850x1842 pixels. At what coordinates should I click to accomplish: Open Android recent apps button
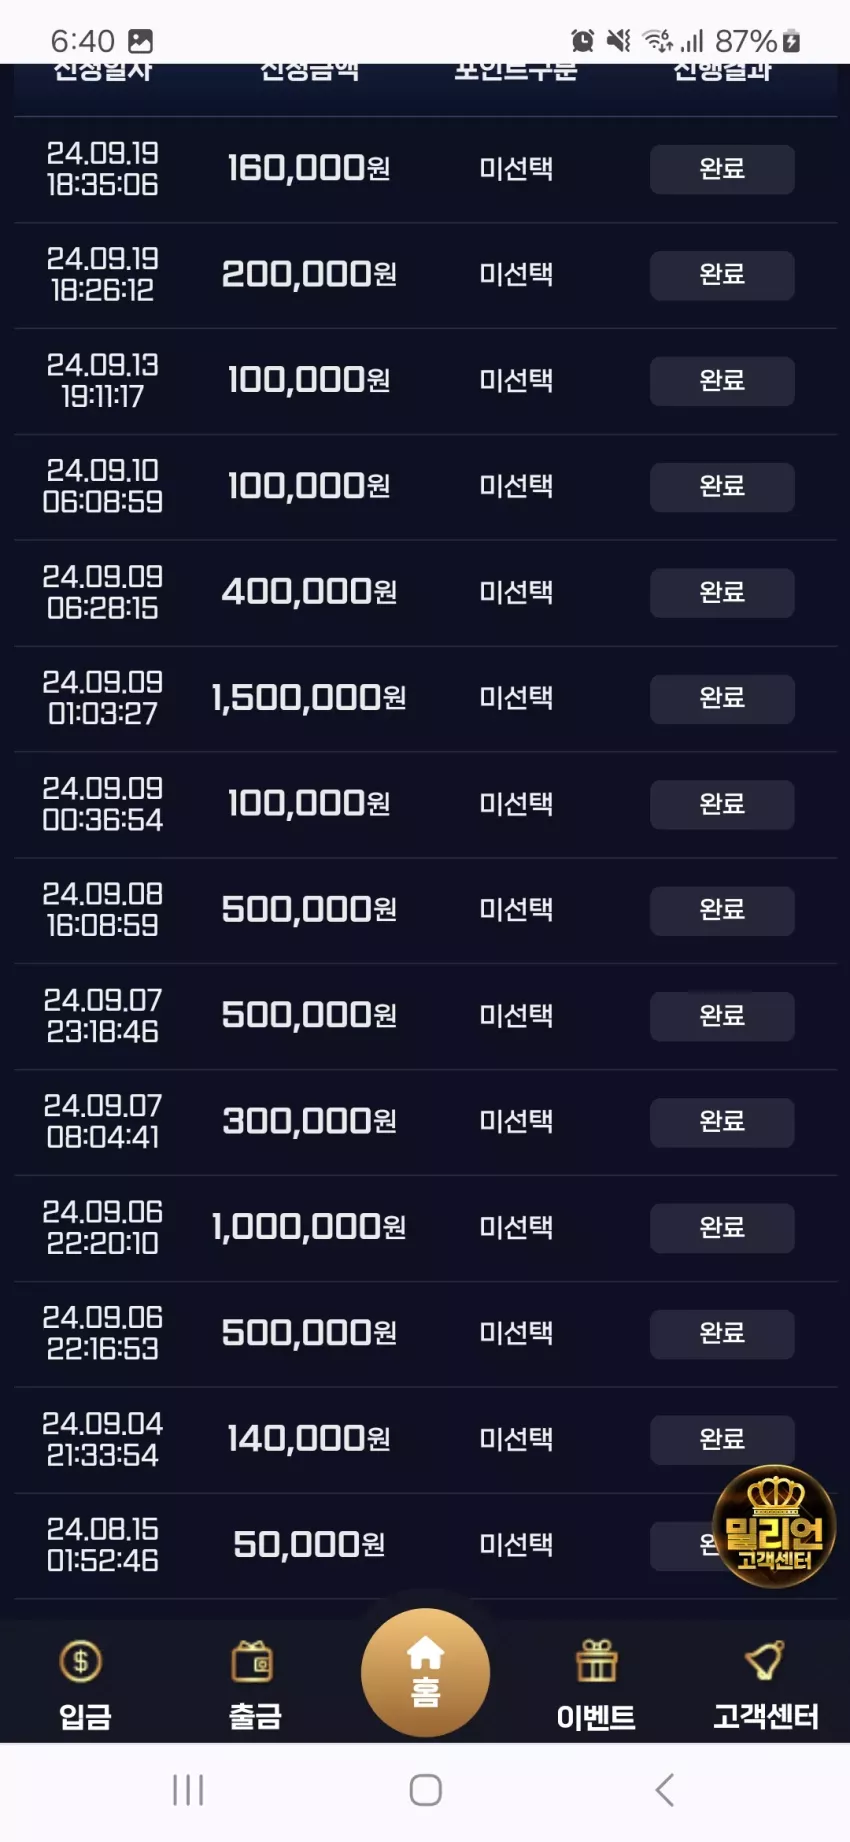[188, 1790]
